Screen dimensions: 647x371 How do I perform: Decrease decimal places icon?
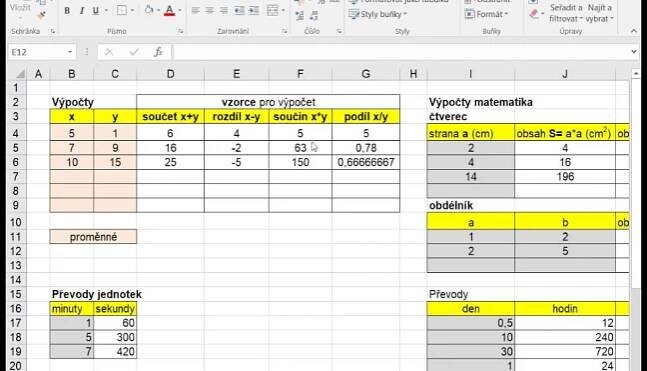click(314, 16)
